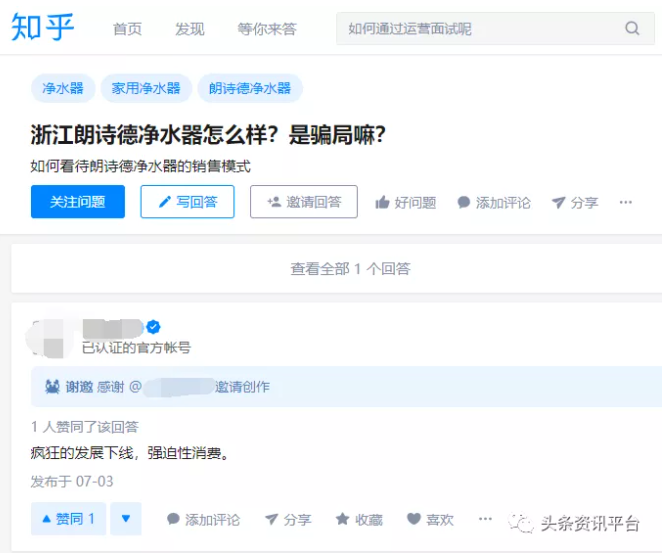Downvote the answer using down arrow
This screenshot has height=557, width=666.
(x=125, y=519)
